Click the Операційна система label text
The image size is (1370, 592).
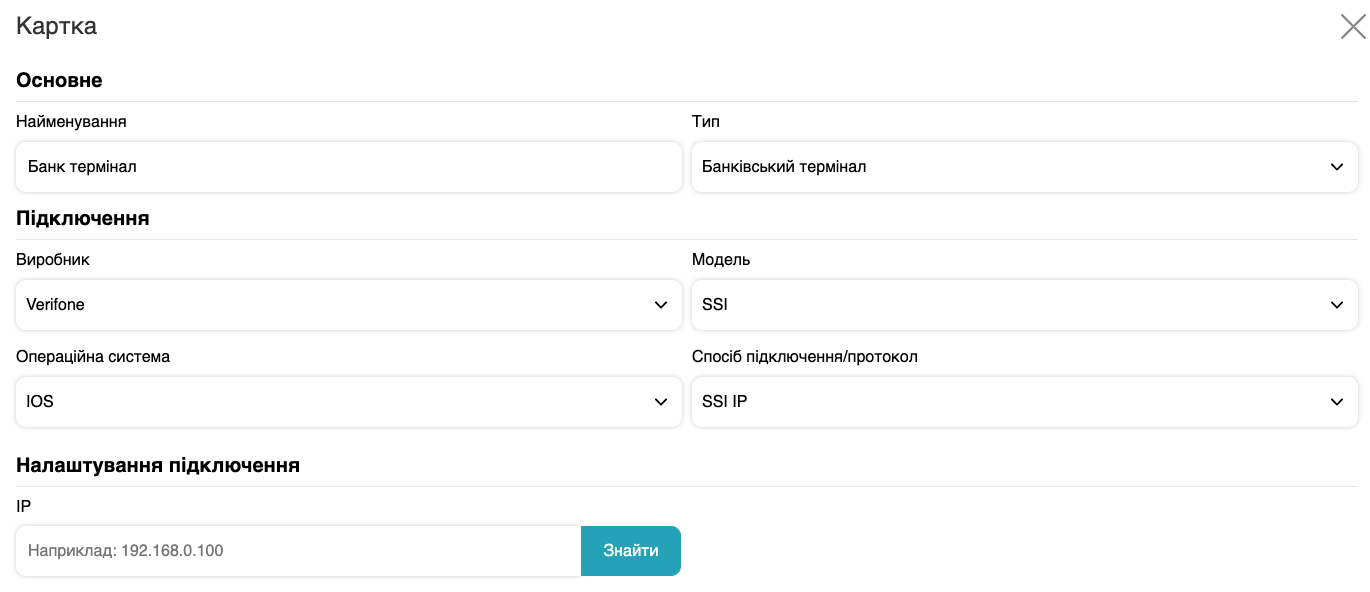coord(93,357)
